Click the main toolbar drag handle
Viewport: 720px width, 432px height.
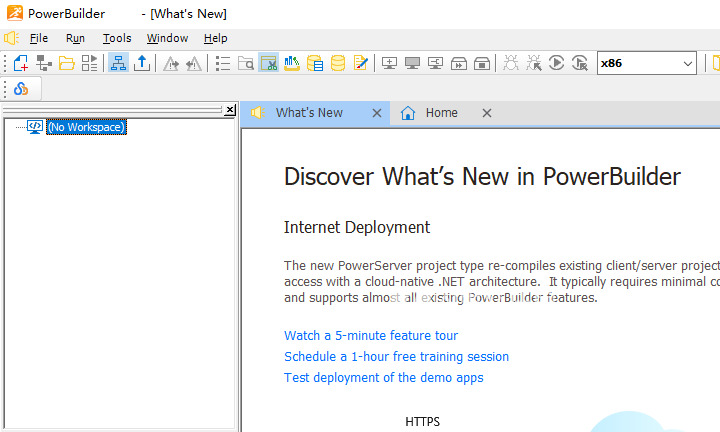pos(5,63)
